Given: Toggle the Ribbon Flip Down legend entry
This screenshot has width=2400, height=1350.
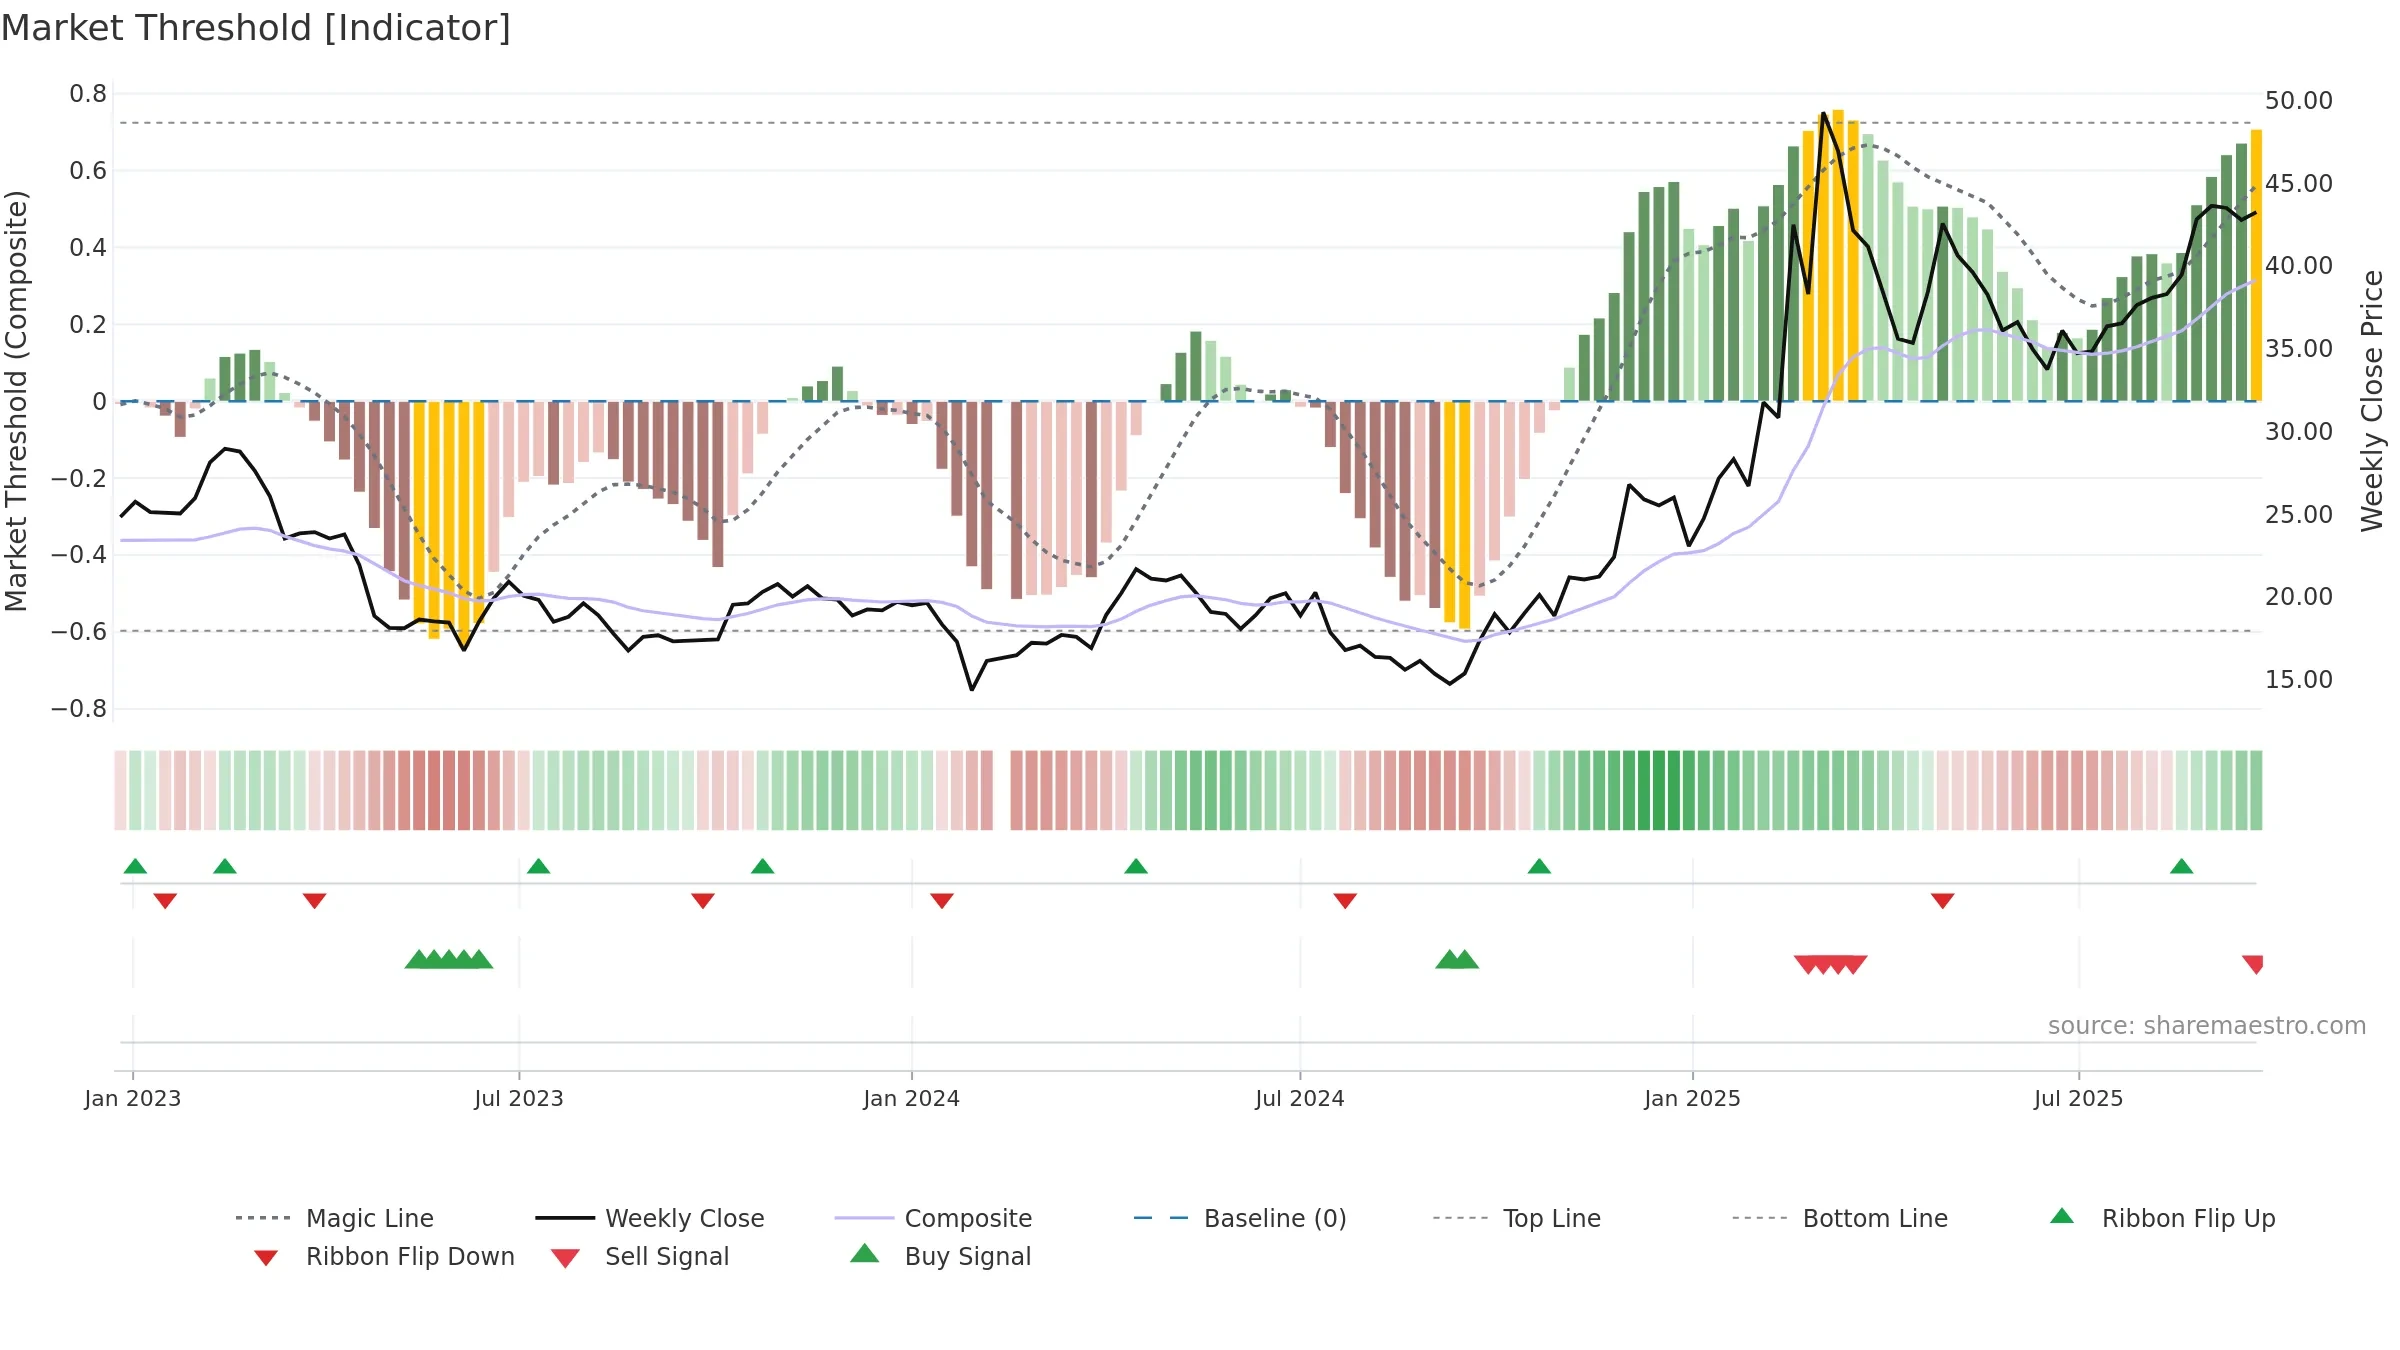Looking at the screenshot, I should coord(384,1256).
